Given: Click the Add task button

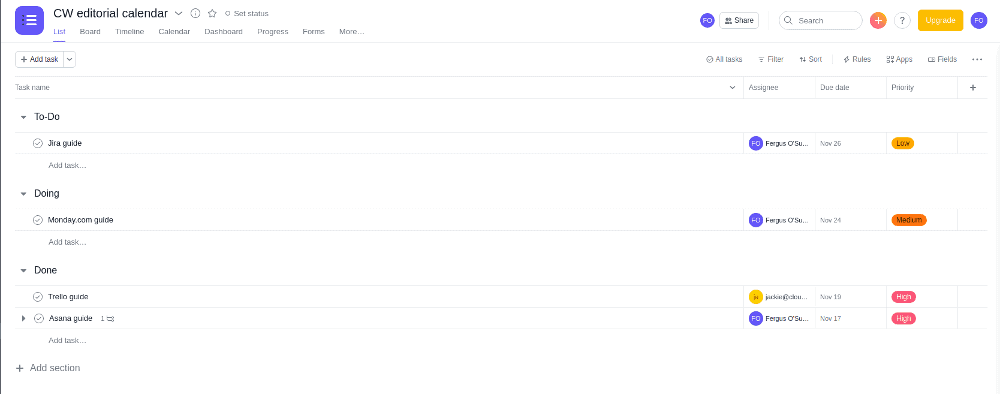Looking at the screenshot, I should 39,59.
